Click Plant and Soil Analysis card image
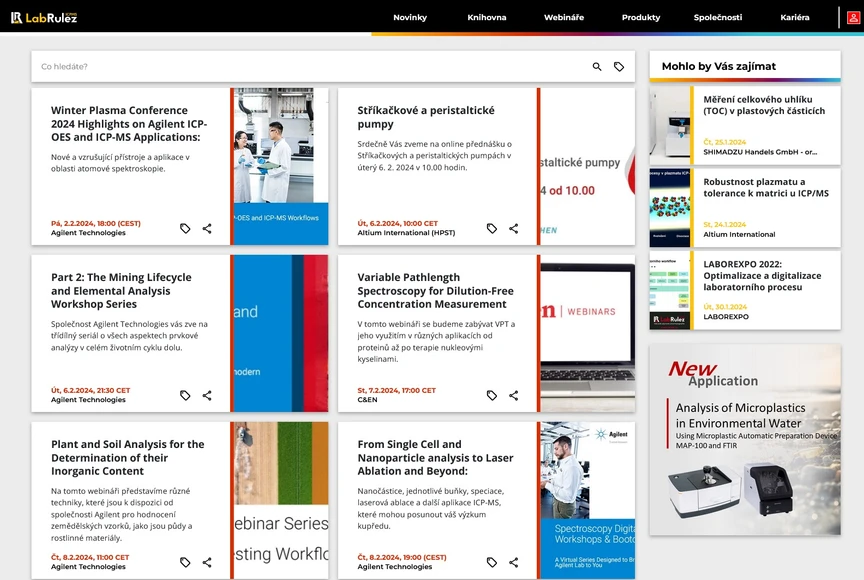Viewport: 864px width, 580px height. [281, 500]
